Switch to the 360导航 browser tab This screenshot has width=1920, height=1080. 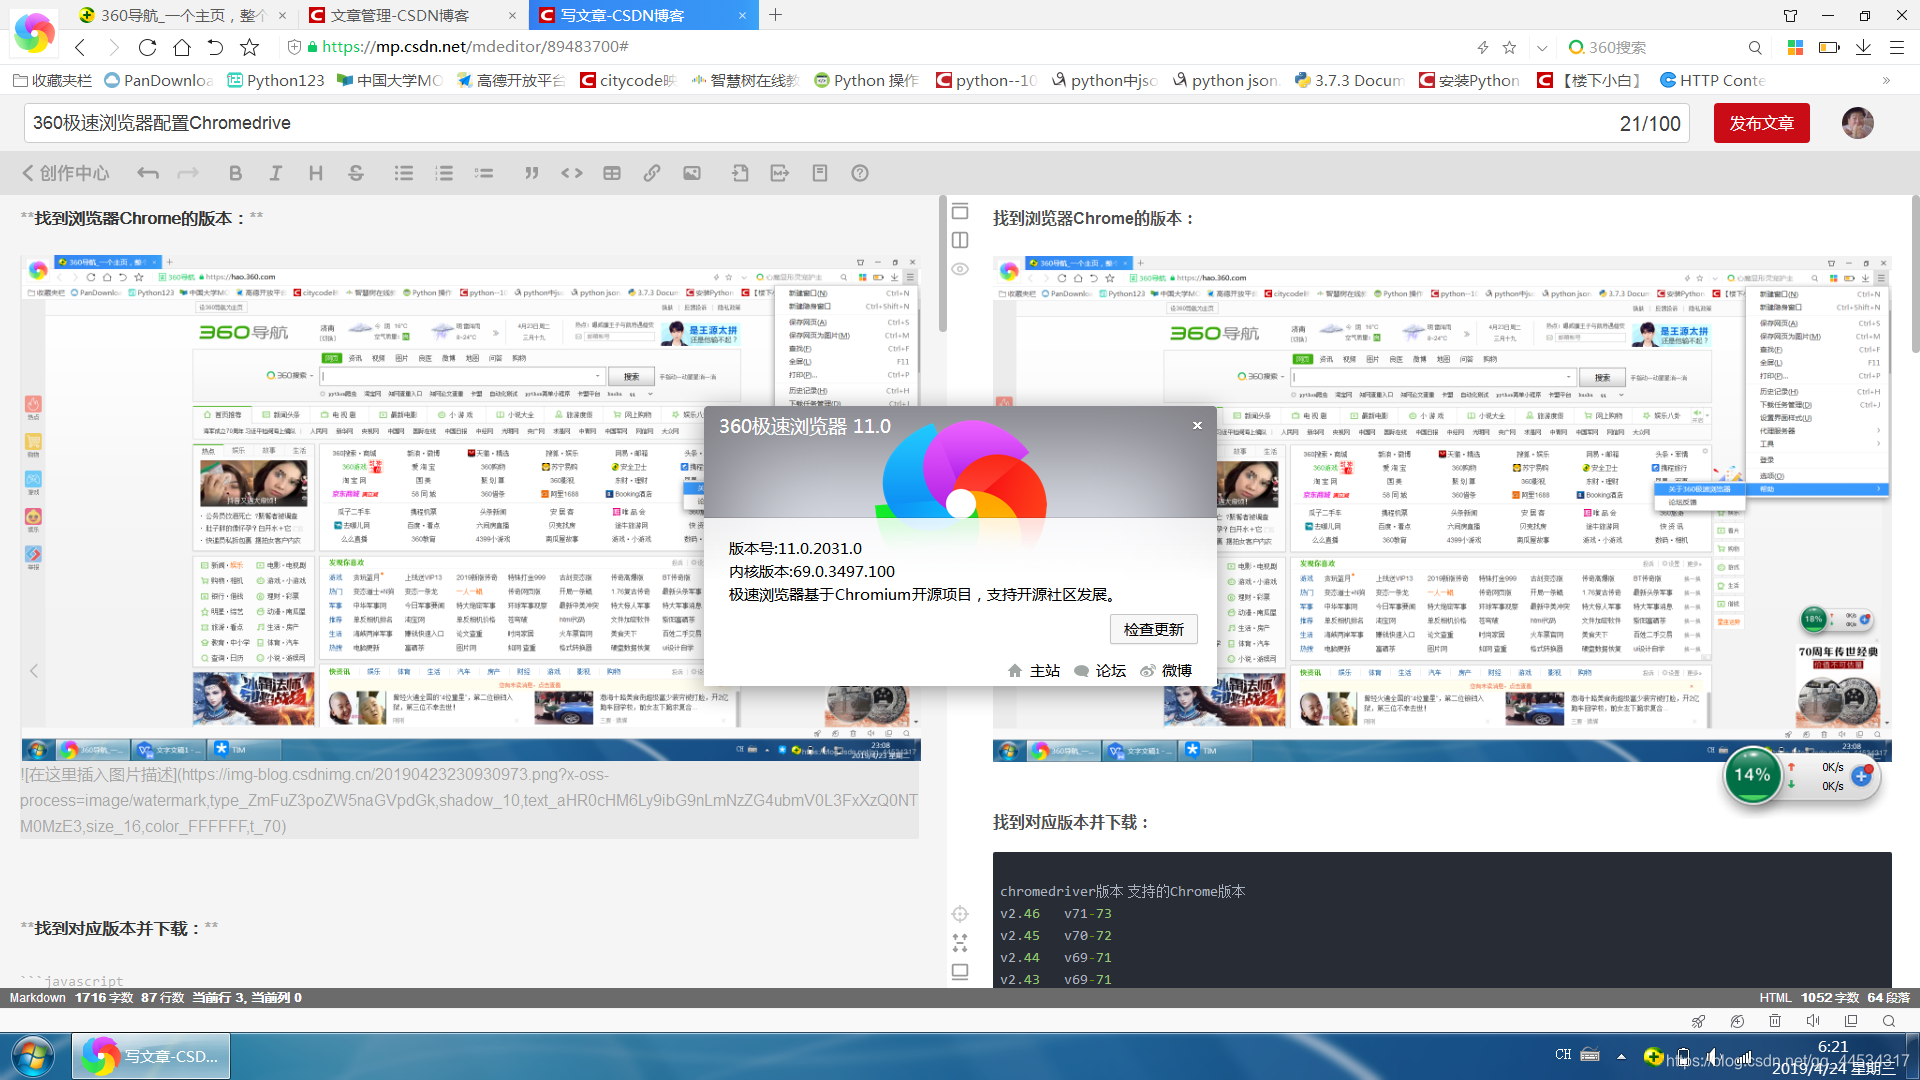182,15
